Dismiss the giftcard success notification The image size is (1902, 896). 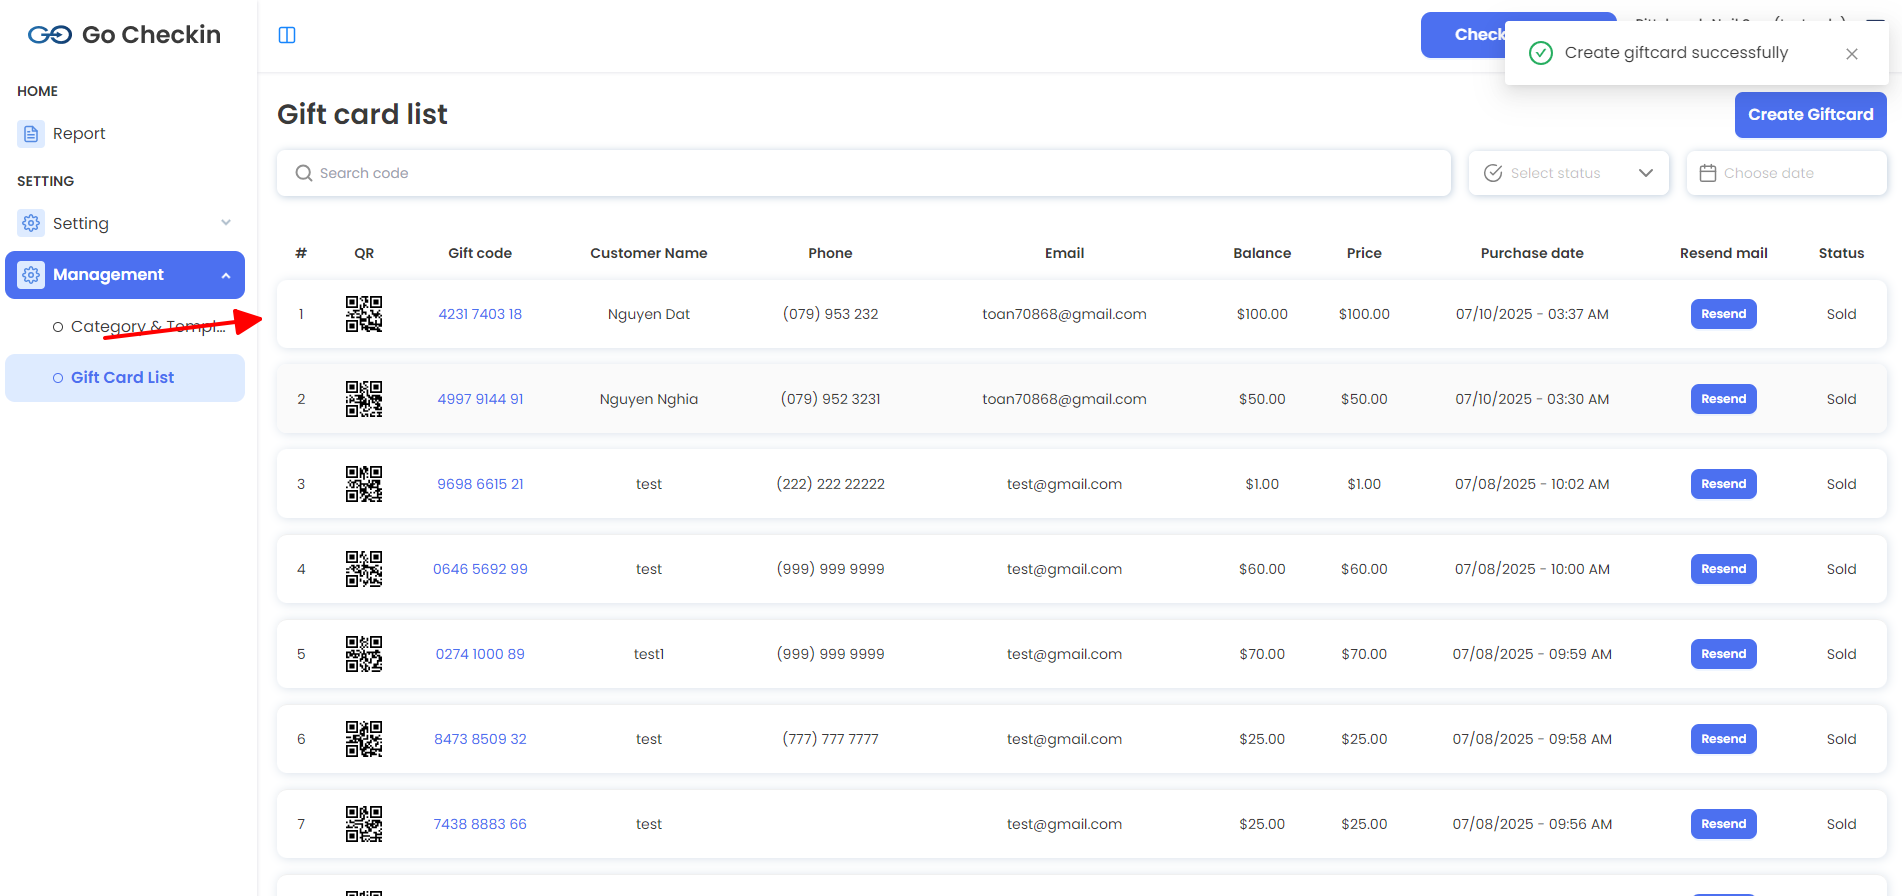(1852, 54)
